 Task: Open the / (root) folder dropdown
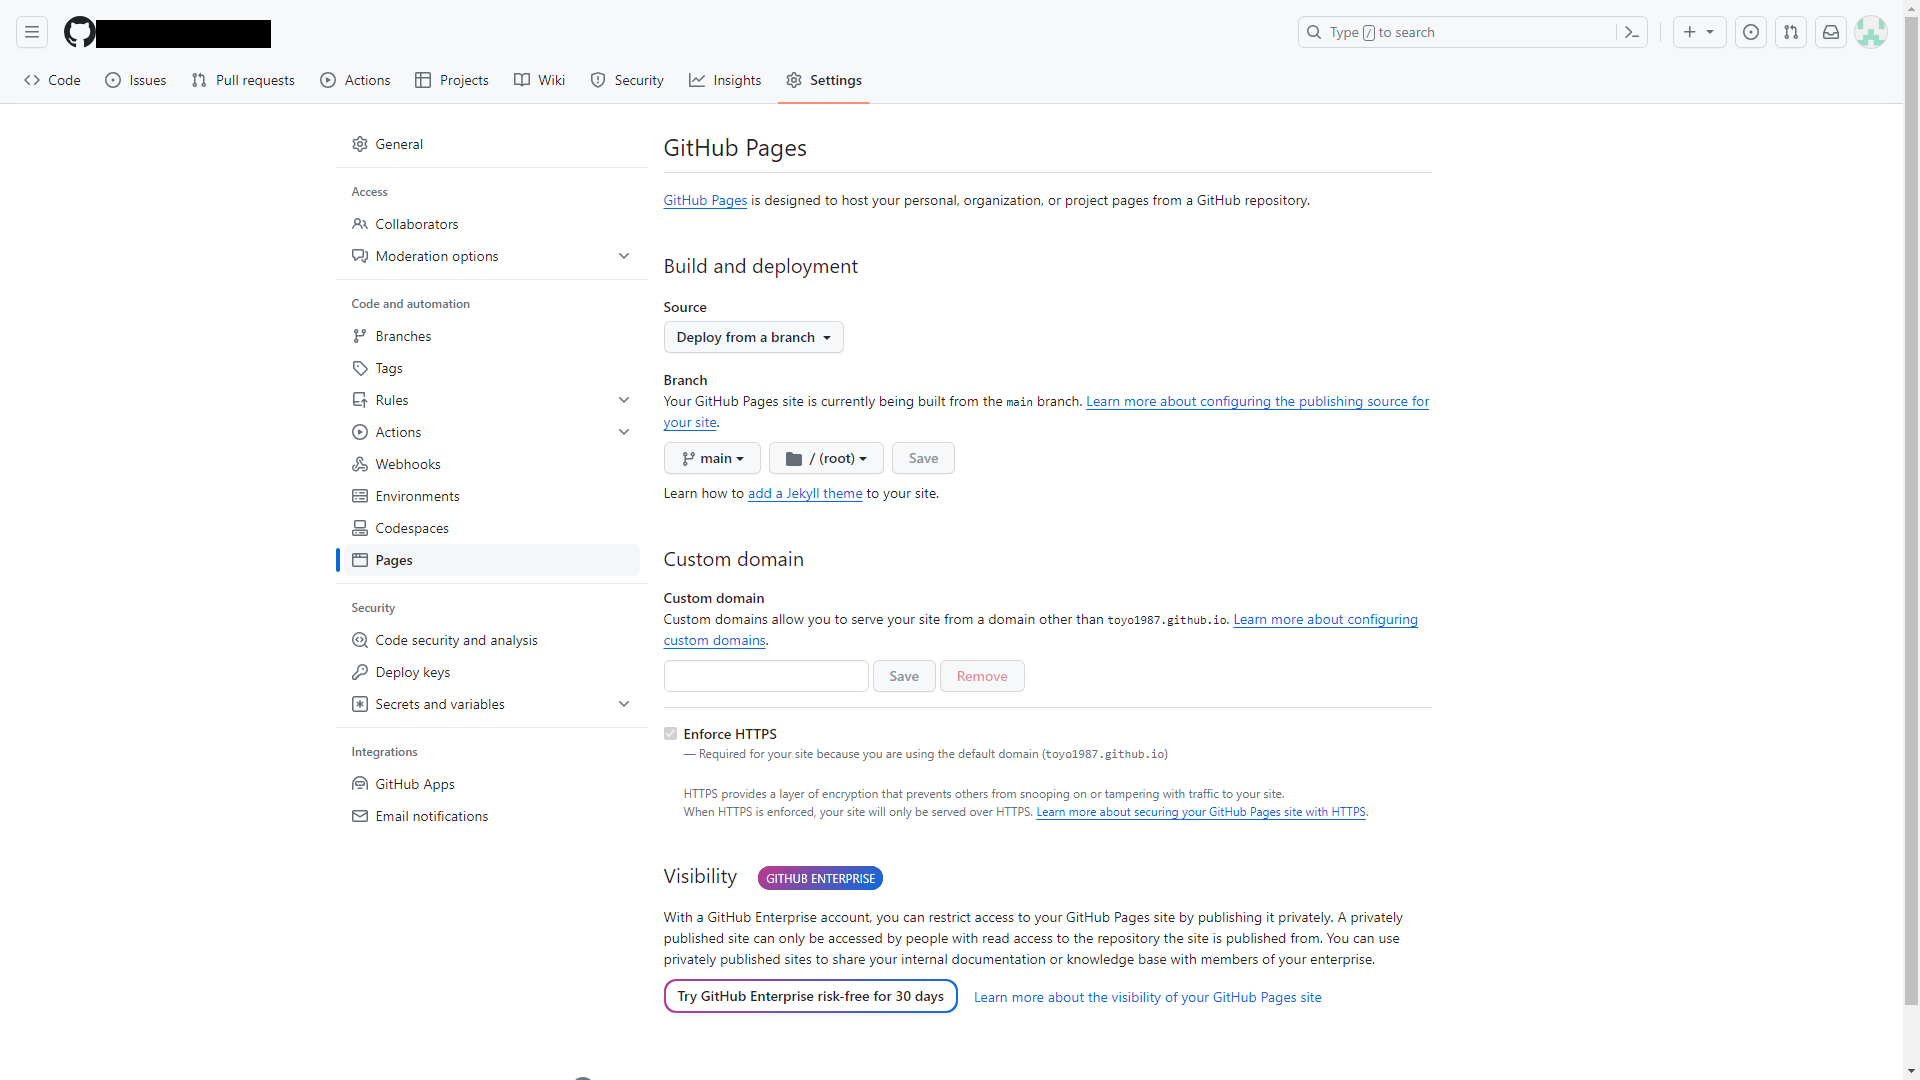click(826, 458)
